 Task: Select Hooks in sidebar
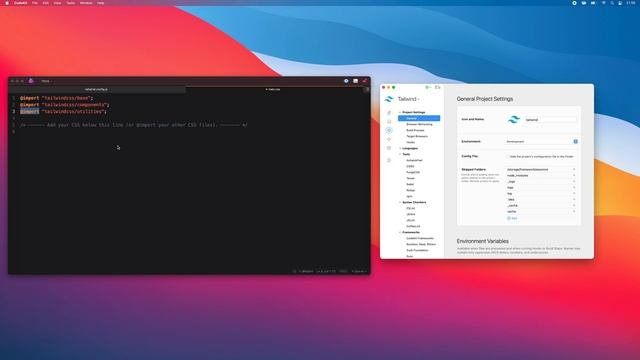coord(411,142)
